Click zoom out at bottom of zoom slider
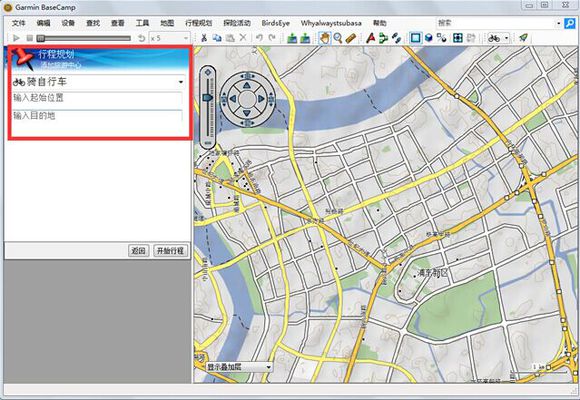Screen dimensions: 580x400 pyautogui.click(x=208, y=143)
